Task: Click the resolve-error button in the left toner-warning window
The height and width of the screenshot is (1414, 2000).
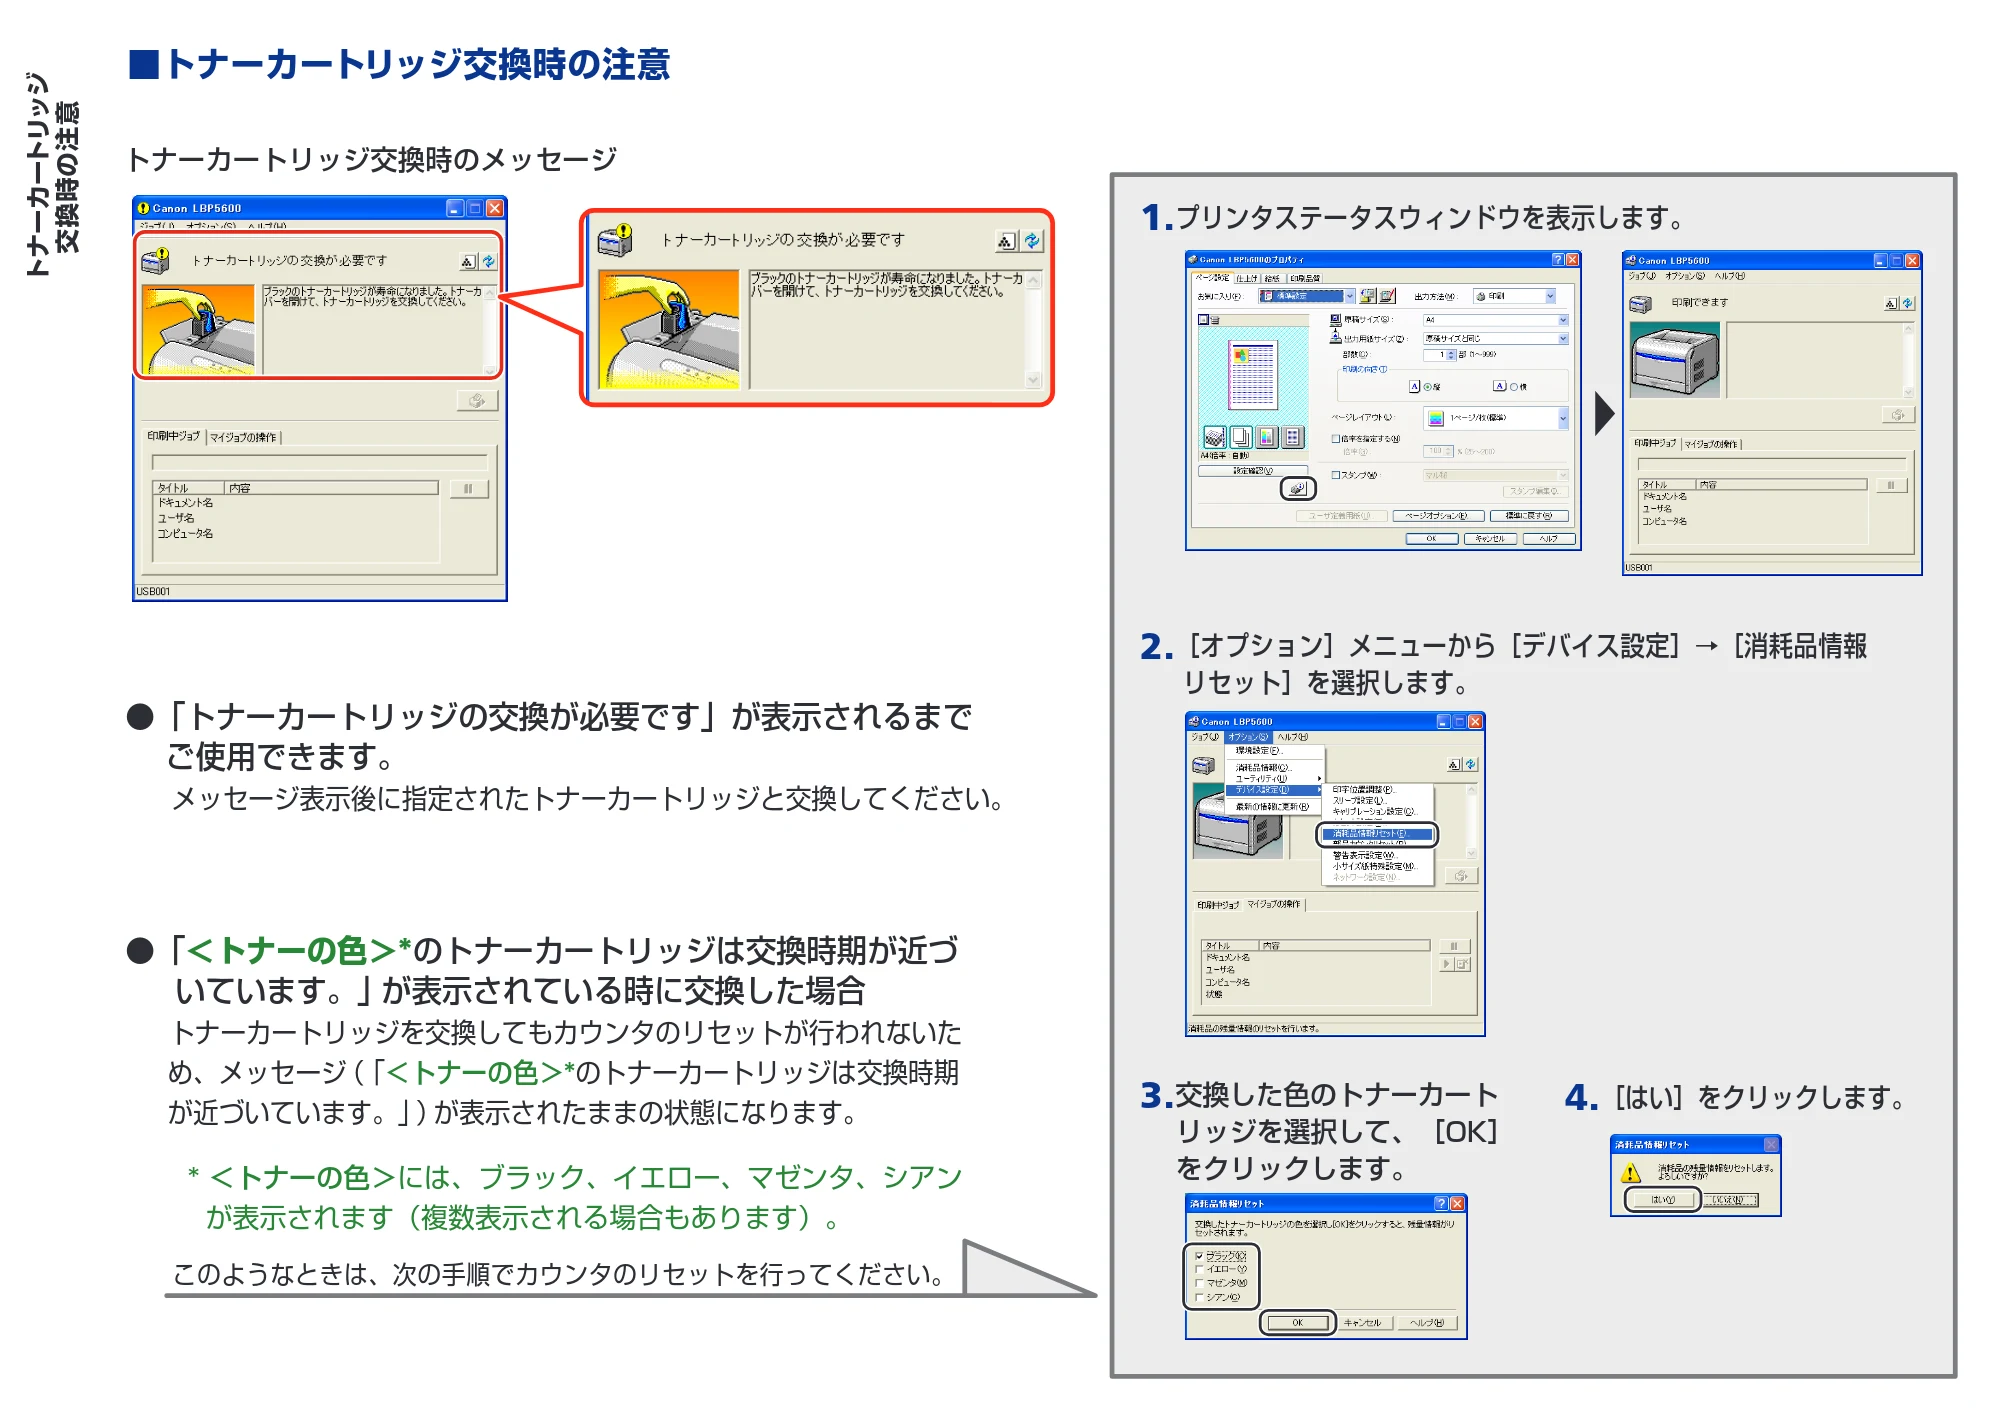Action: pyautogui.click(x=477, y=401)
